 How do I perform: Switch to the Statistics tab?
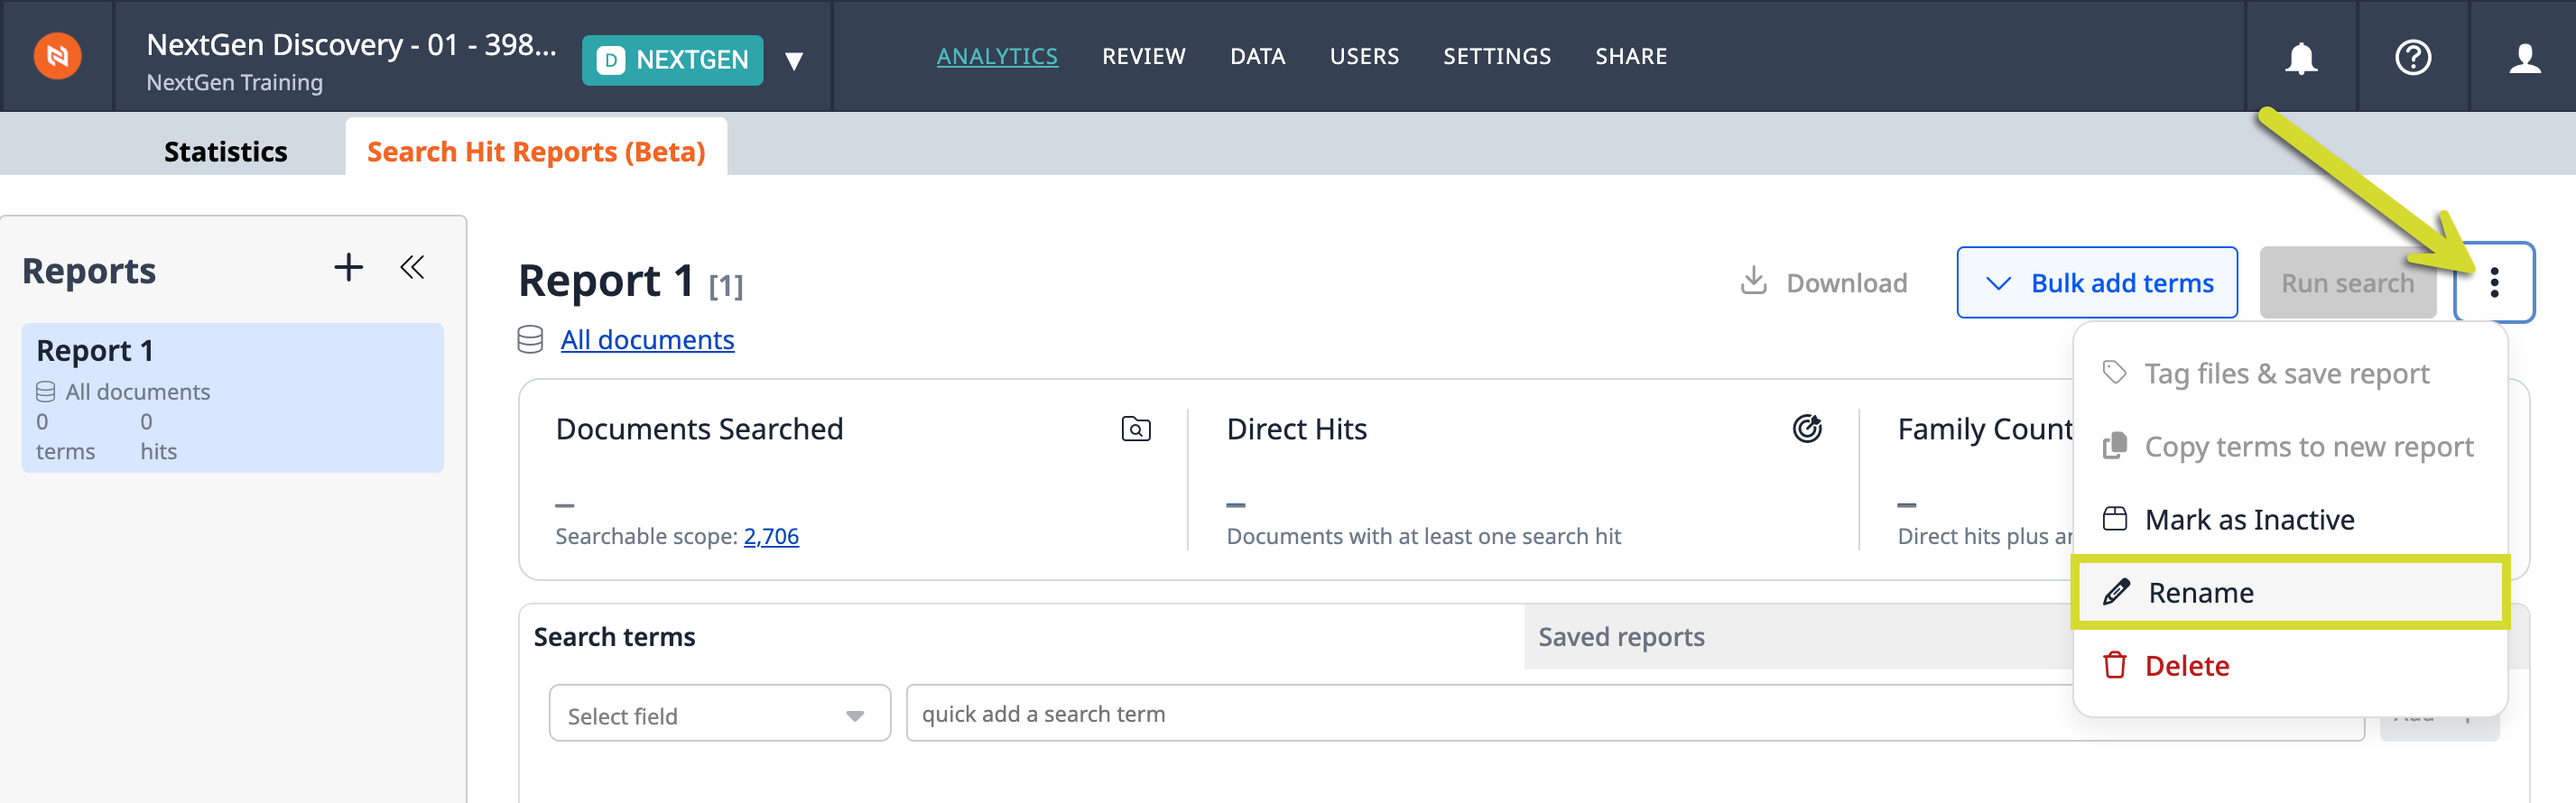[225, 151]
